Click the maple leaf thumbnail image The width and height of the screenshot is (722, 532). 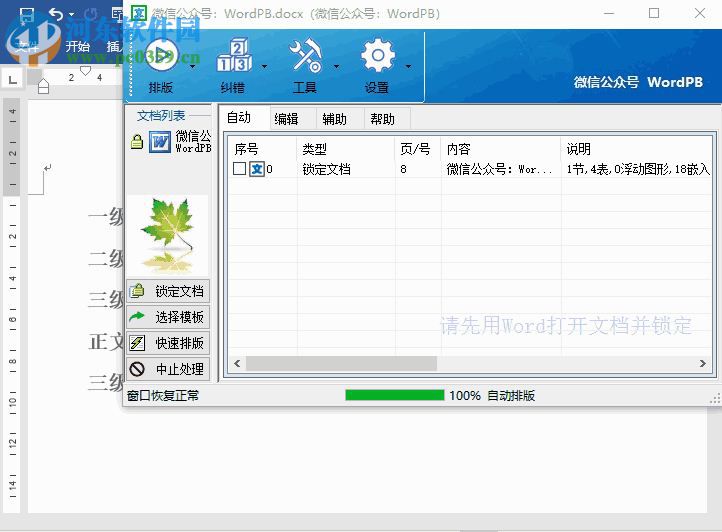(168, 235)
